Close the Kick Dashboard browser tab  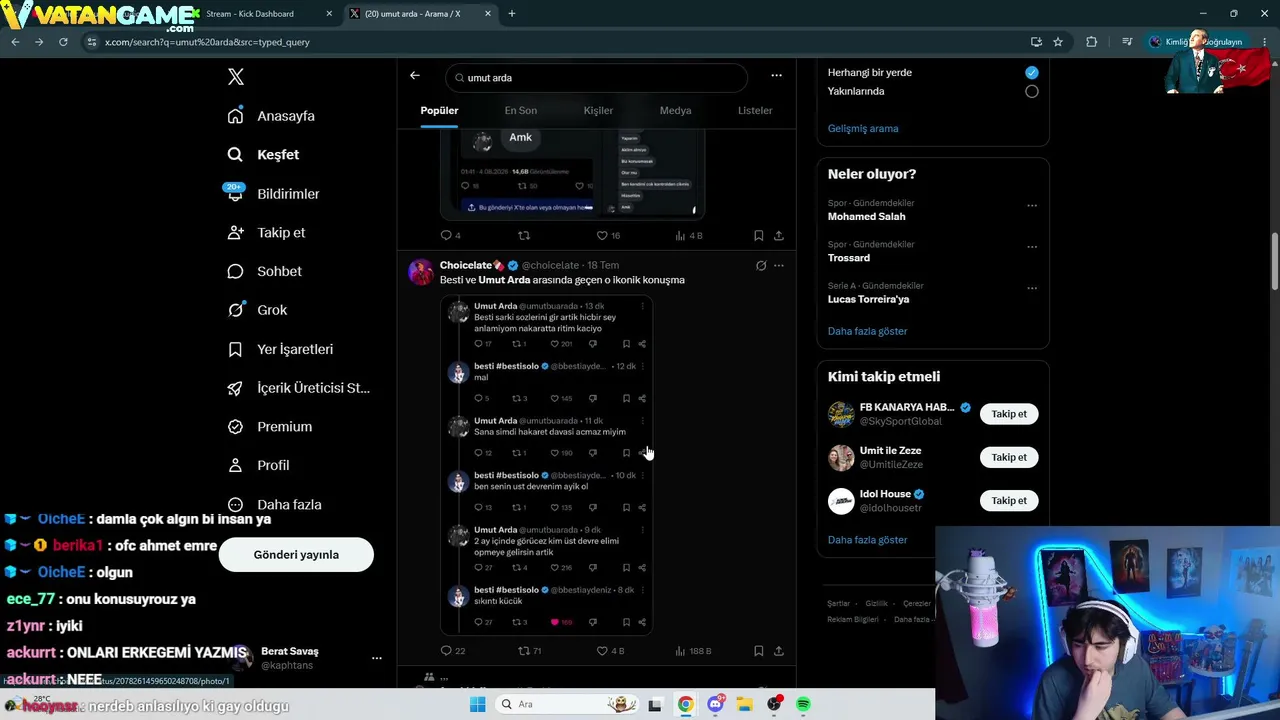[x=330, y=14]
